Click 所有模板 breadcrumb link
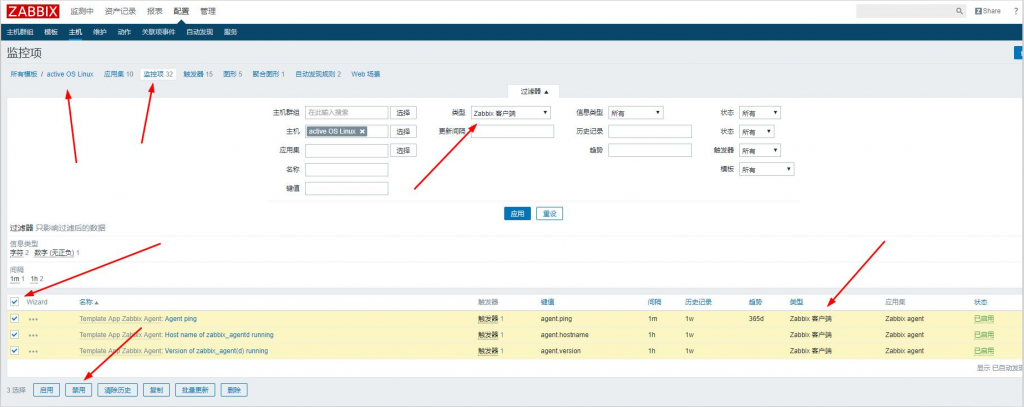 (x=24, y=74)
